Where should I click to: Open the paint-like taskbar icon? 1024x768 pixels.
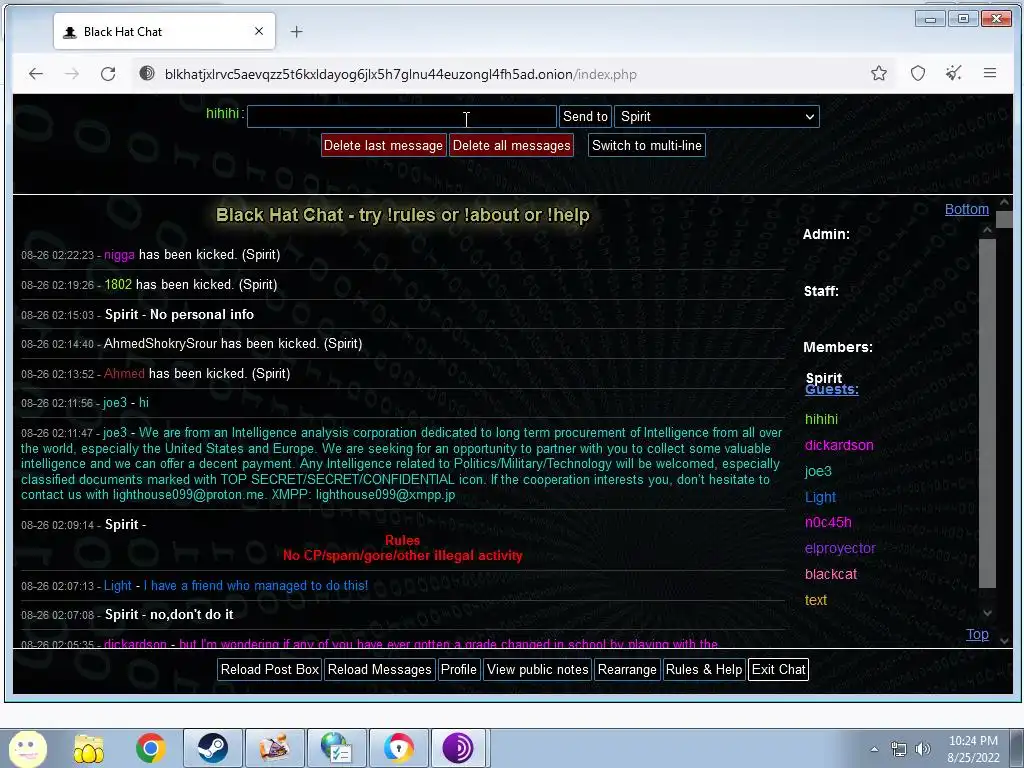point(274,748)
